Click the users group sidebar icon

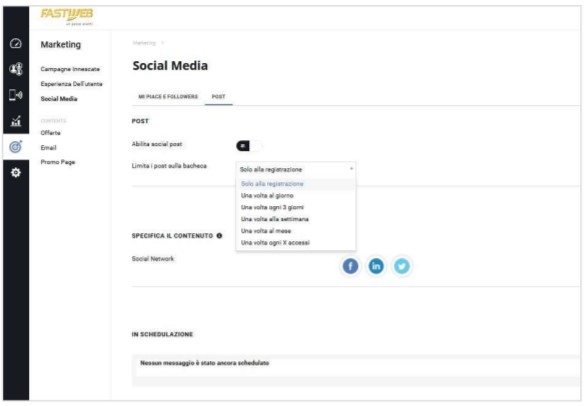(x=16, y=69)
